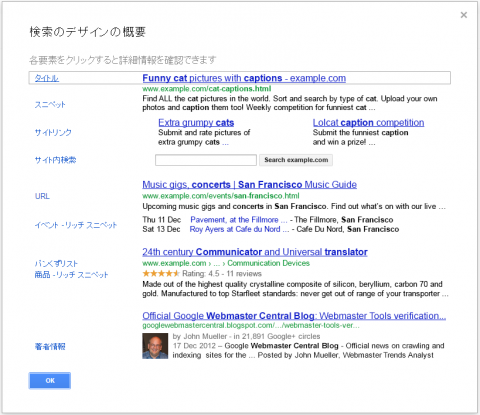Click the パンくずリスト link

pos(56,264)
